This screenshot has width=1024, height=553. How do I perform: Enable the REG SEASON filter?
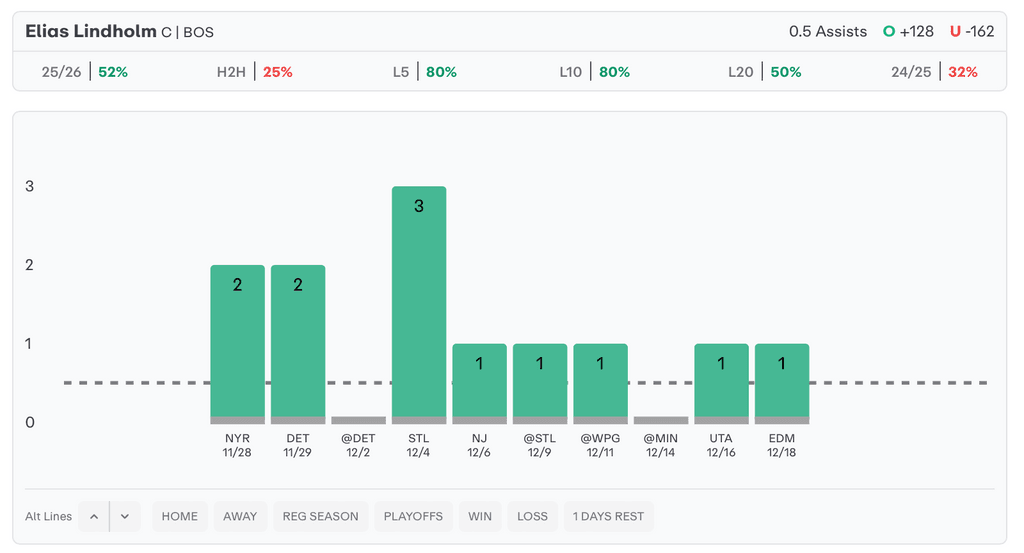click(321, 516)
